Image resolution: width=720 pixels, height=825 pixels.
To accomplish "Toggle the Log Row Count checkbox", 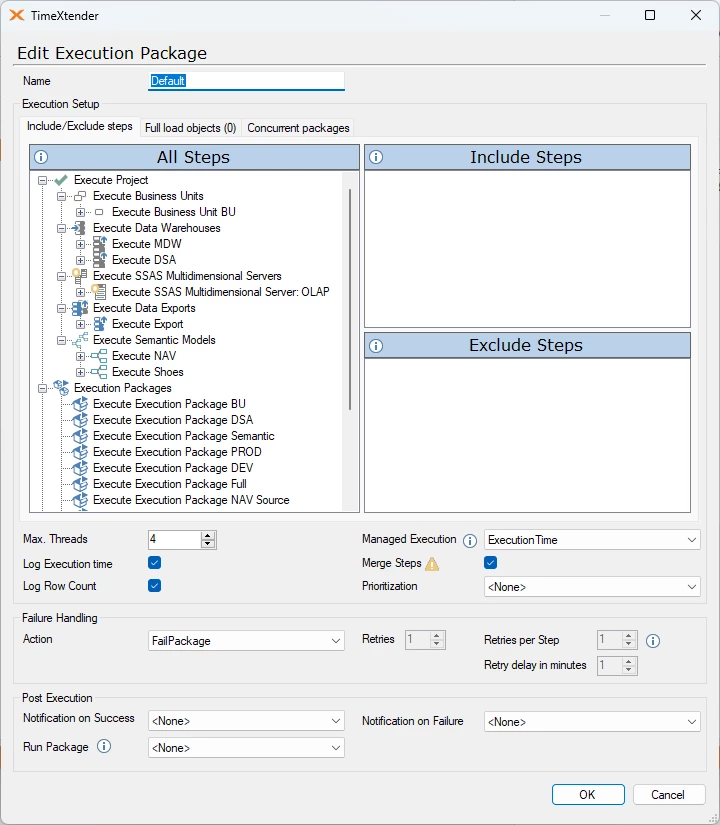I will coord(154,586).
